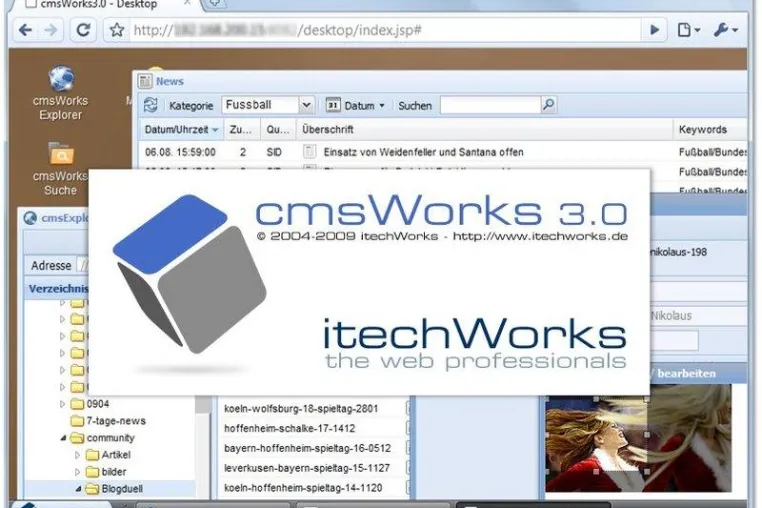Expand the bilder folder
Screen dimensions: 762x508
pyautogui.click(x=77, y=472)
